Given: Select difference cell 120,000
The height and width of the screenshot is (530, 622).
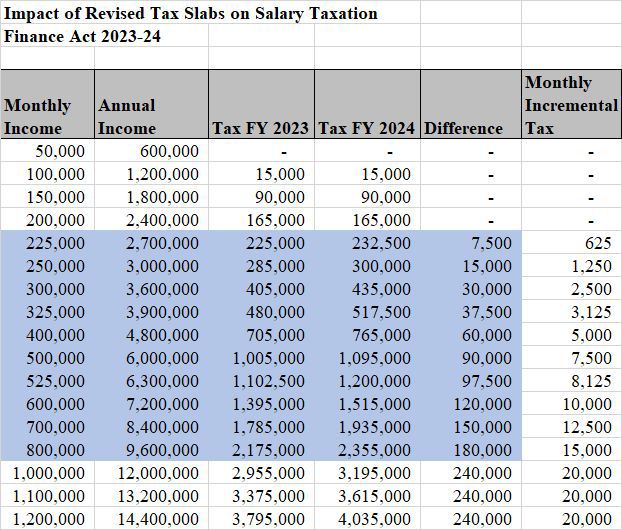Looking at the screenshot, I should (x=471, y=403).
